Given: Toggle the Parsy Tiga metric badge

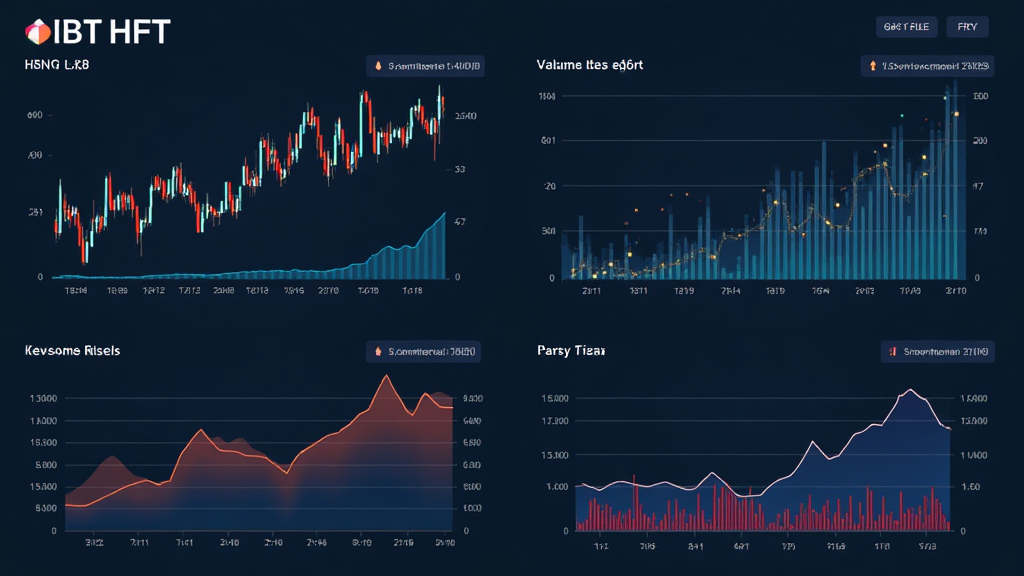Looking at the screenshot, I should click(x=940, y=351).
